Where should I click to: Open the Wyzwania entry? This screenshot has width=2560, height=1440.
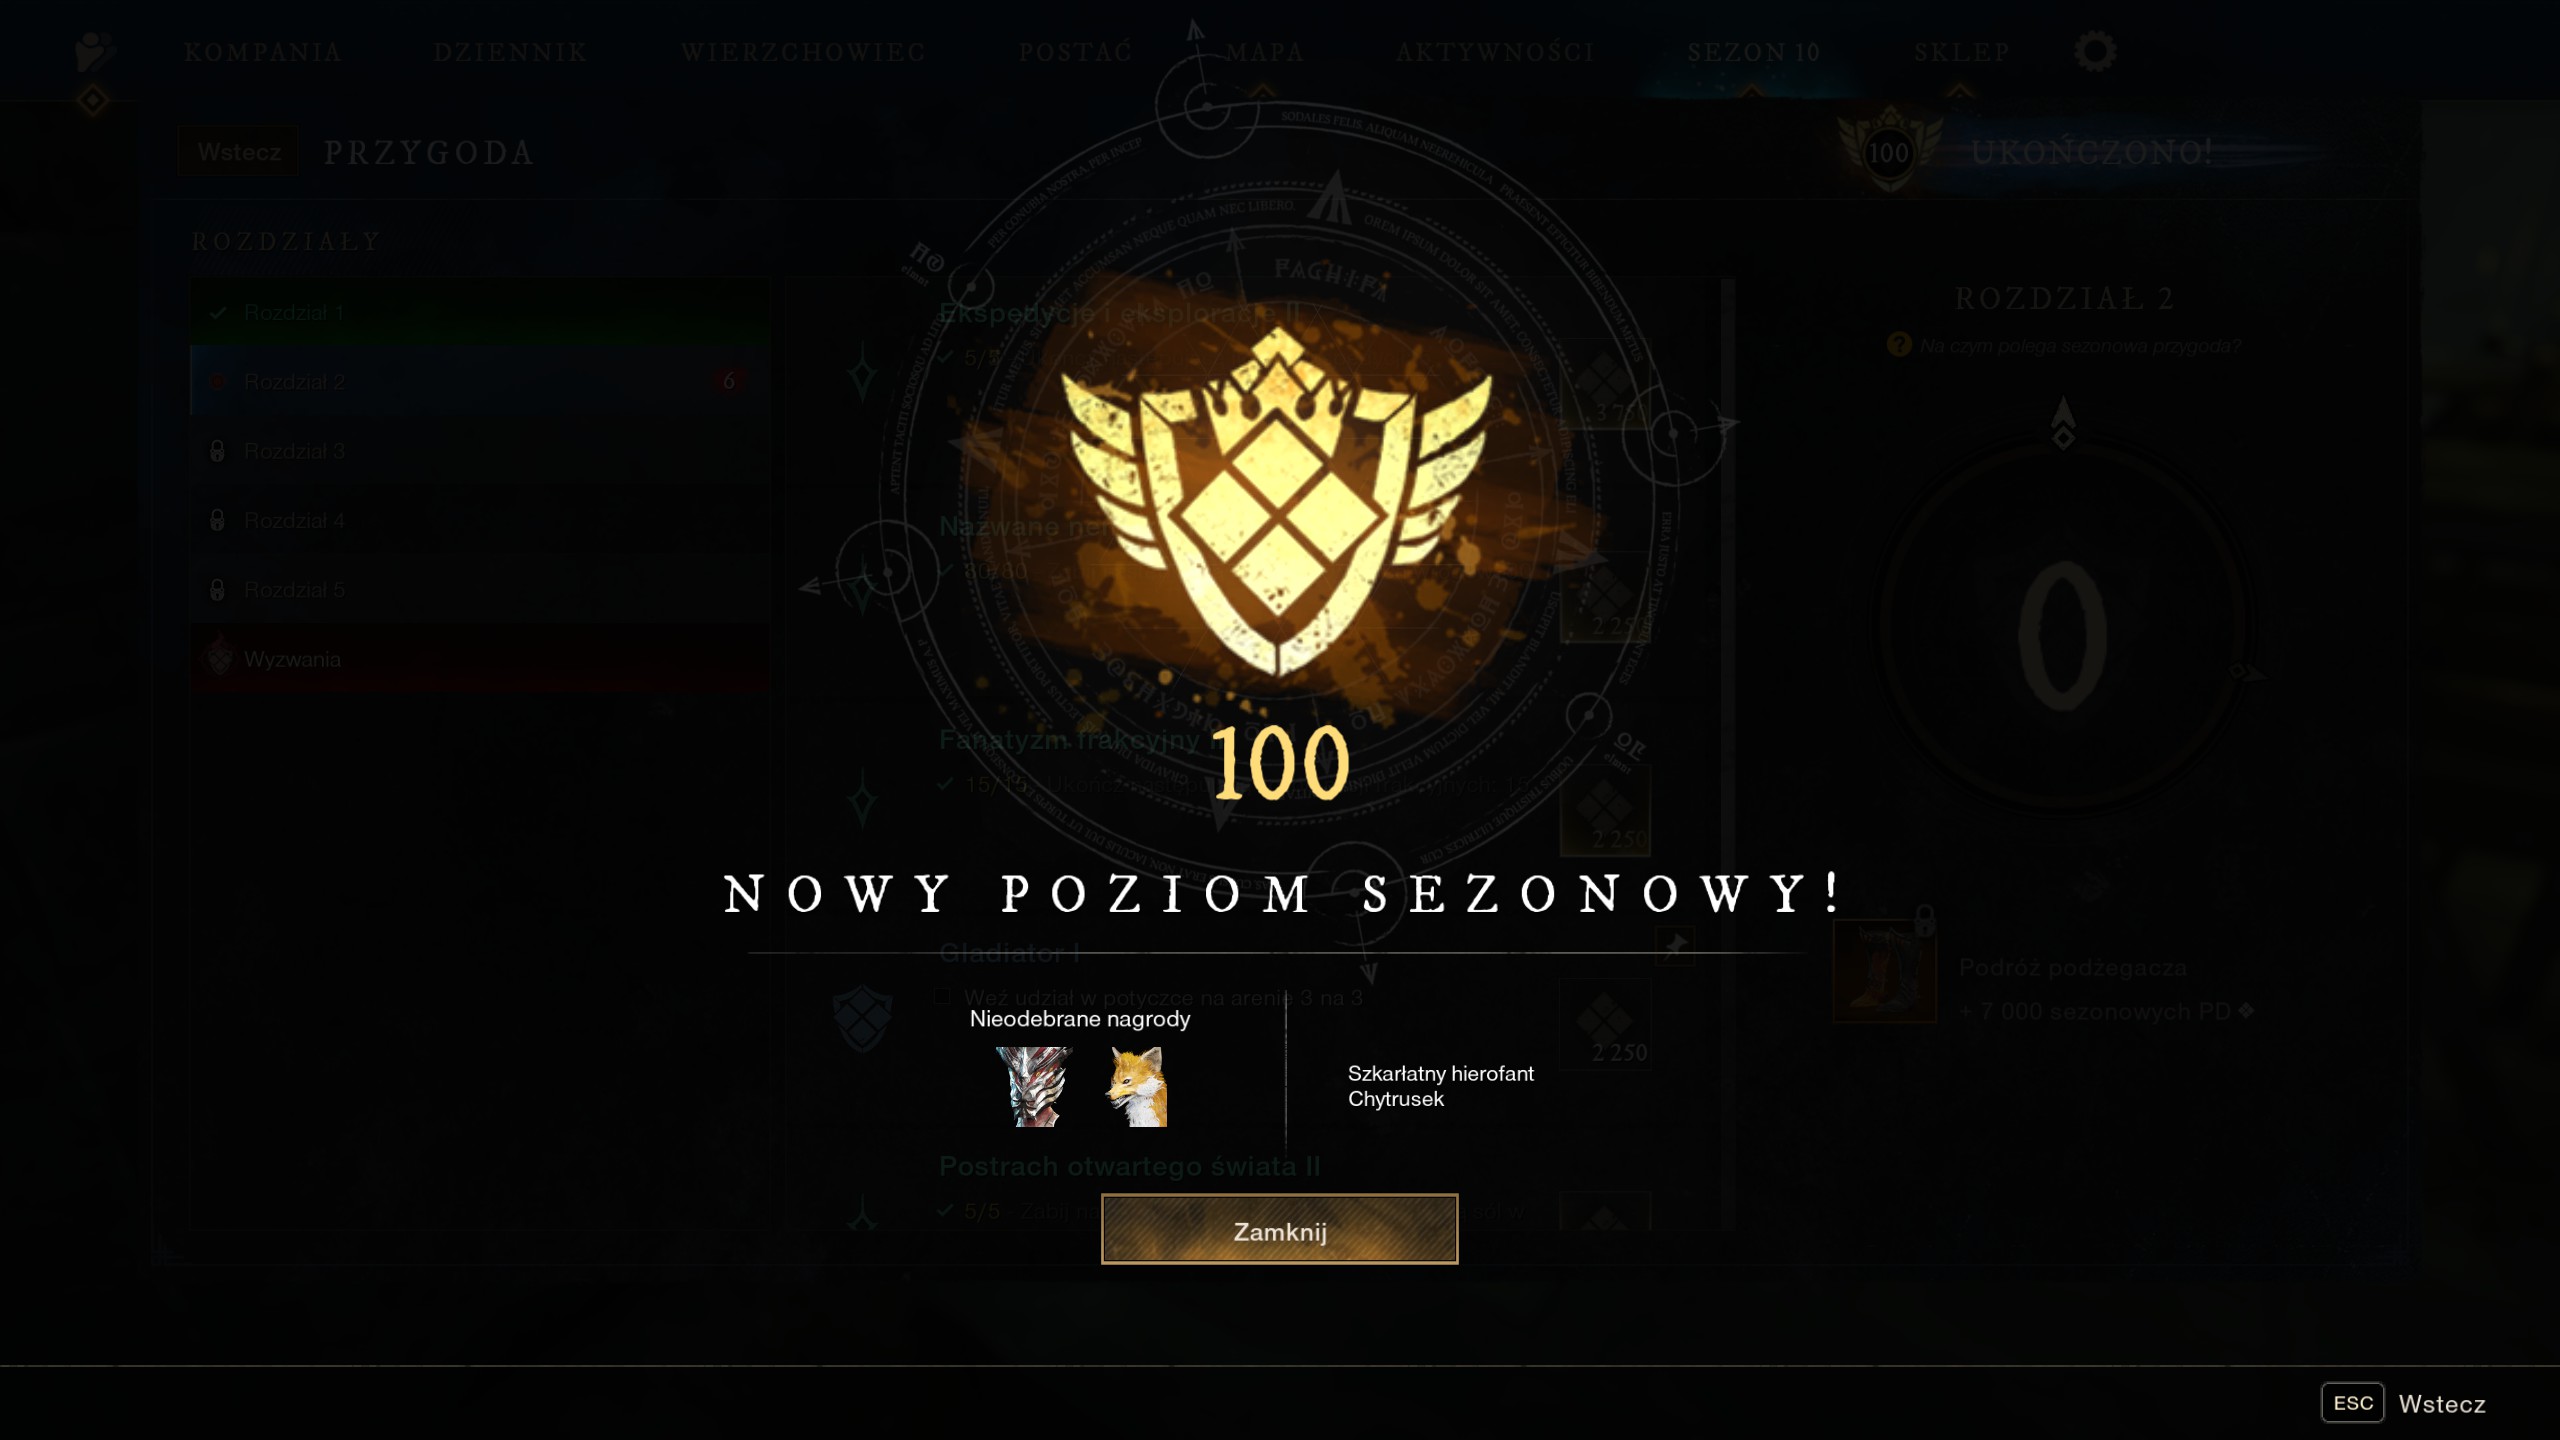coord(480,659)
